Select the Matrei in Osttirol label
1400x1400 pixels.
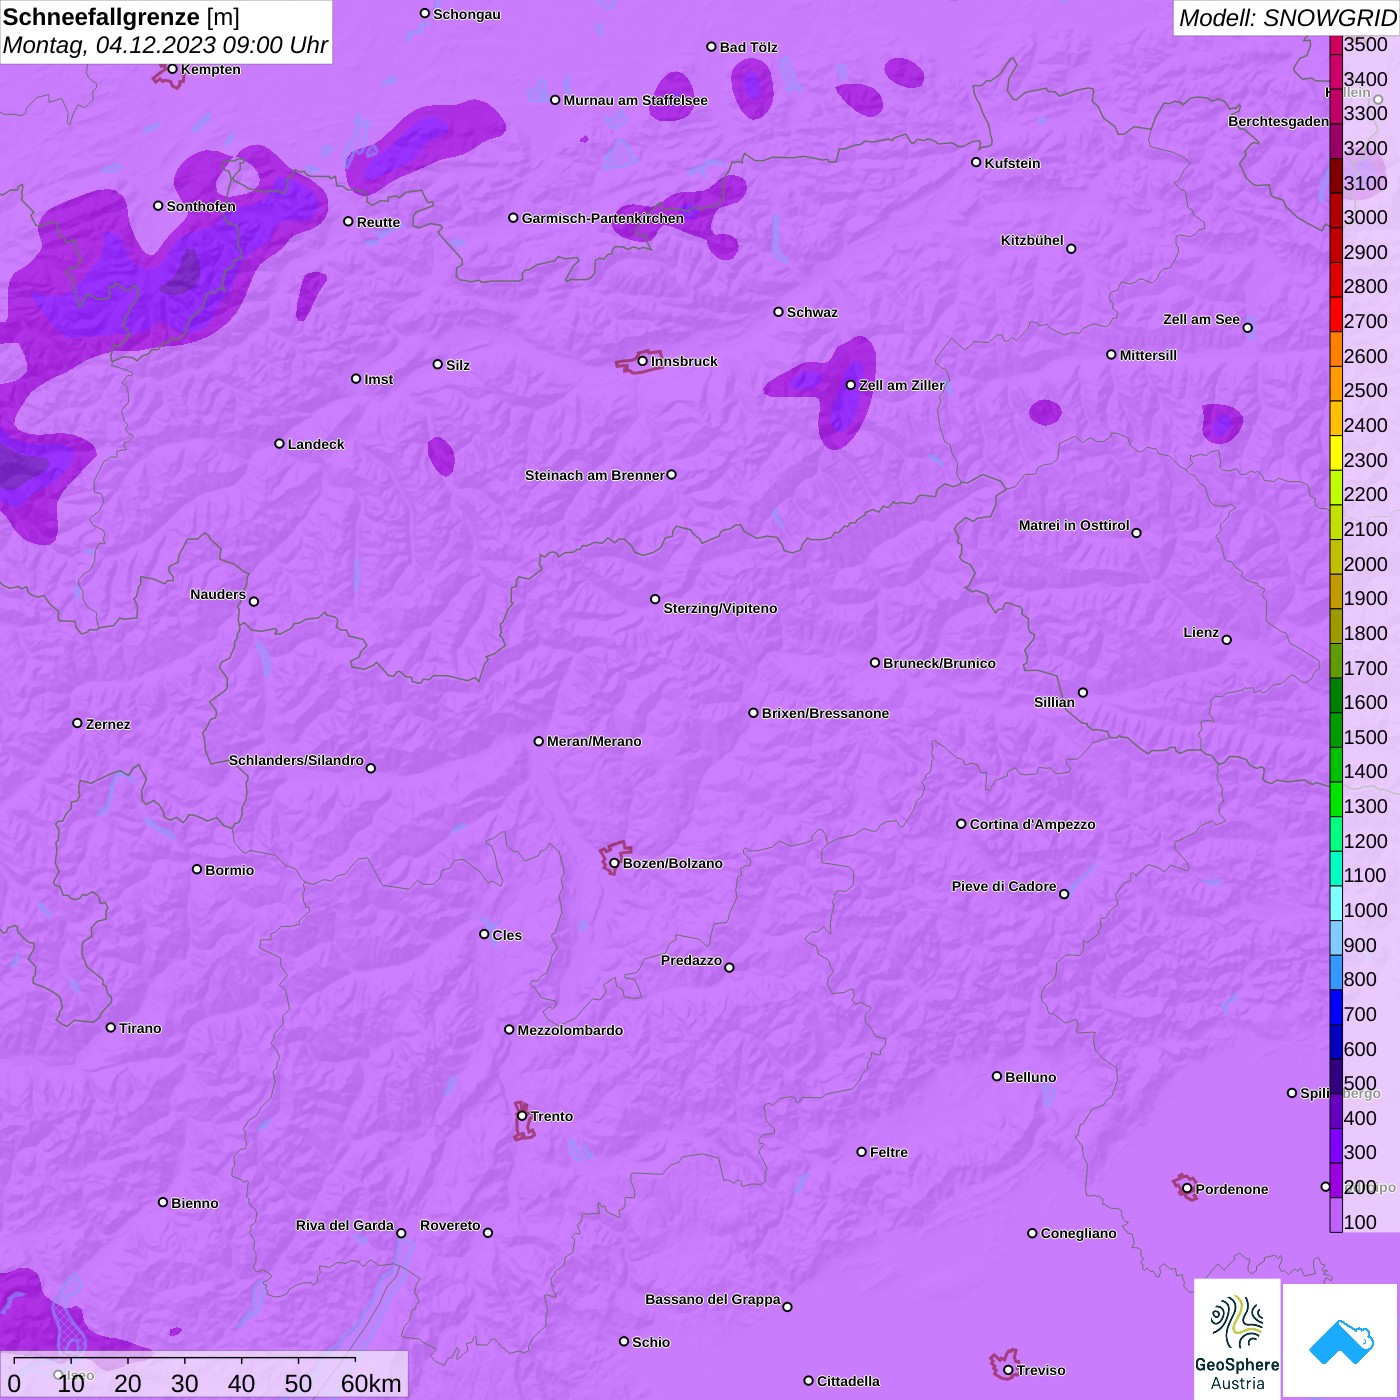(1074, 525)
